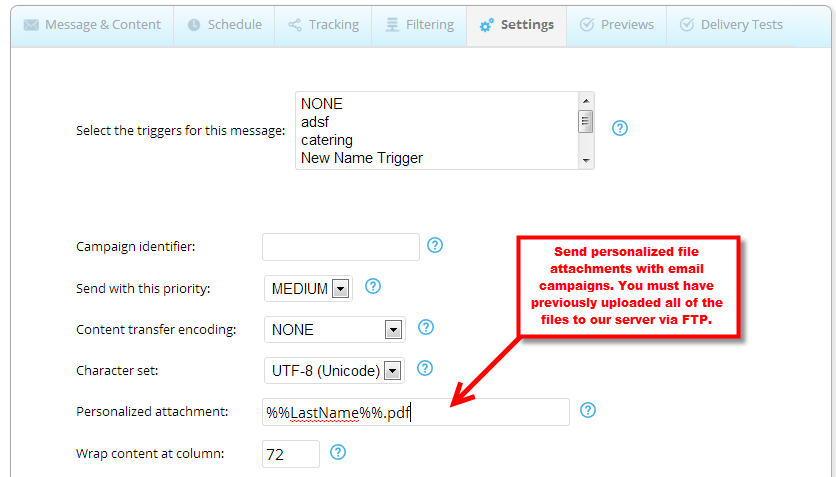Select 'New Name Trigger' in triggers list
Image resolution: width=836 pixels, height=477 pixels.
[x=362, y=158]
